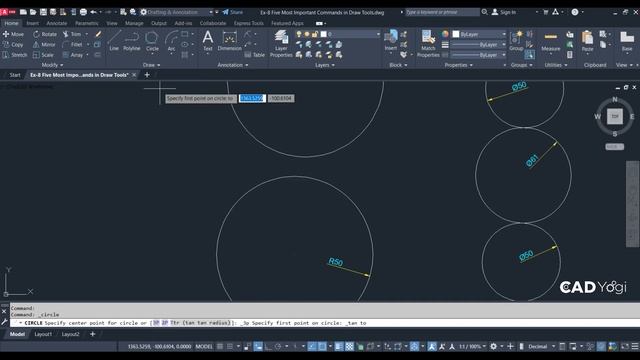Click Sign In
640x360 pixels.
point(504,12)
